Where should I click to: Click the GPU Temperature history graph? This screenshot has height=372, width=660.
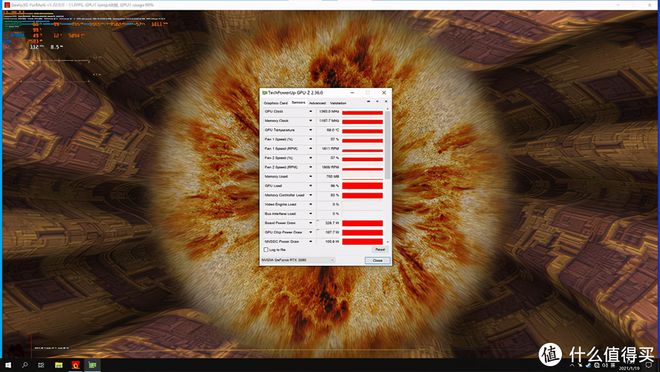[x=362, y=130]
